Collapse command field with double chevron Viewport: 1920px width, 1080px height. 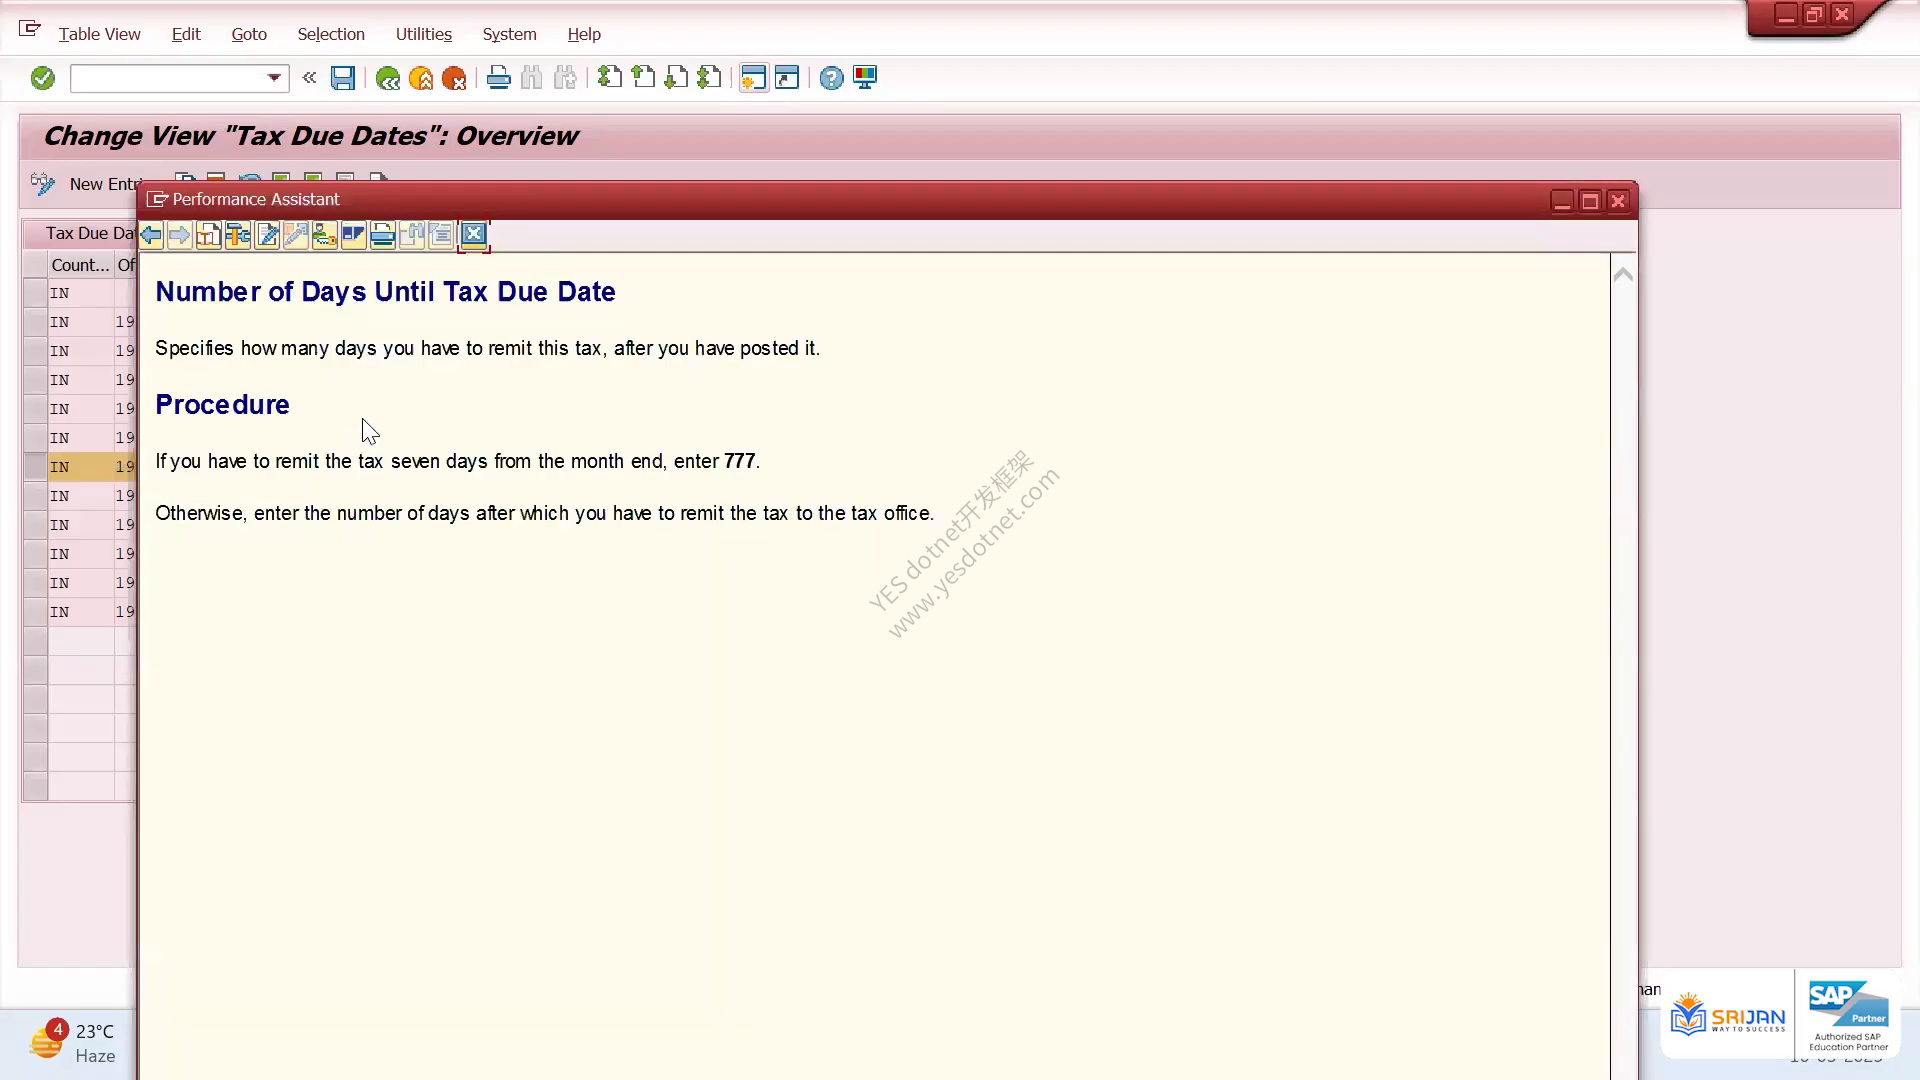(309, 78)
